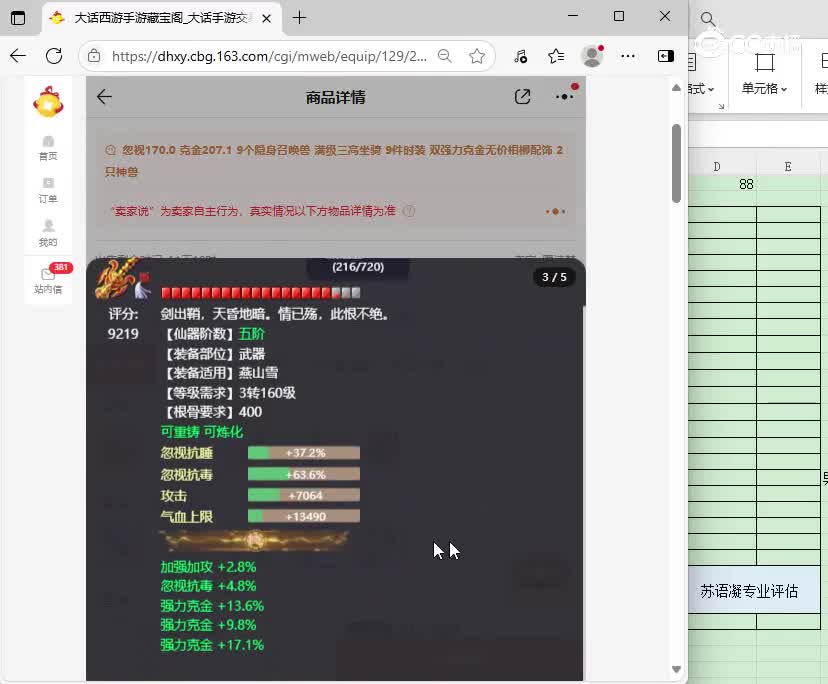Click the 3 / 5 image counter

pyautogui.click(x=554, y=277)
